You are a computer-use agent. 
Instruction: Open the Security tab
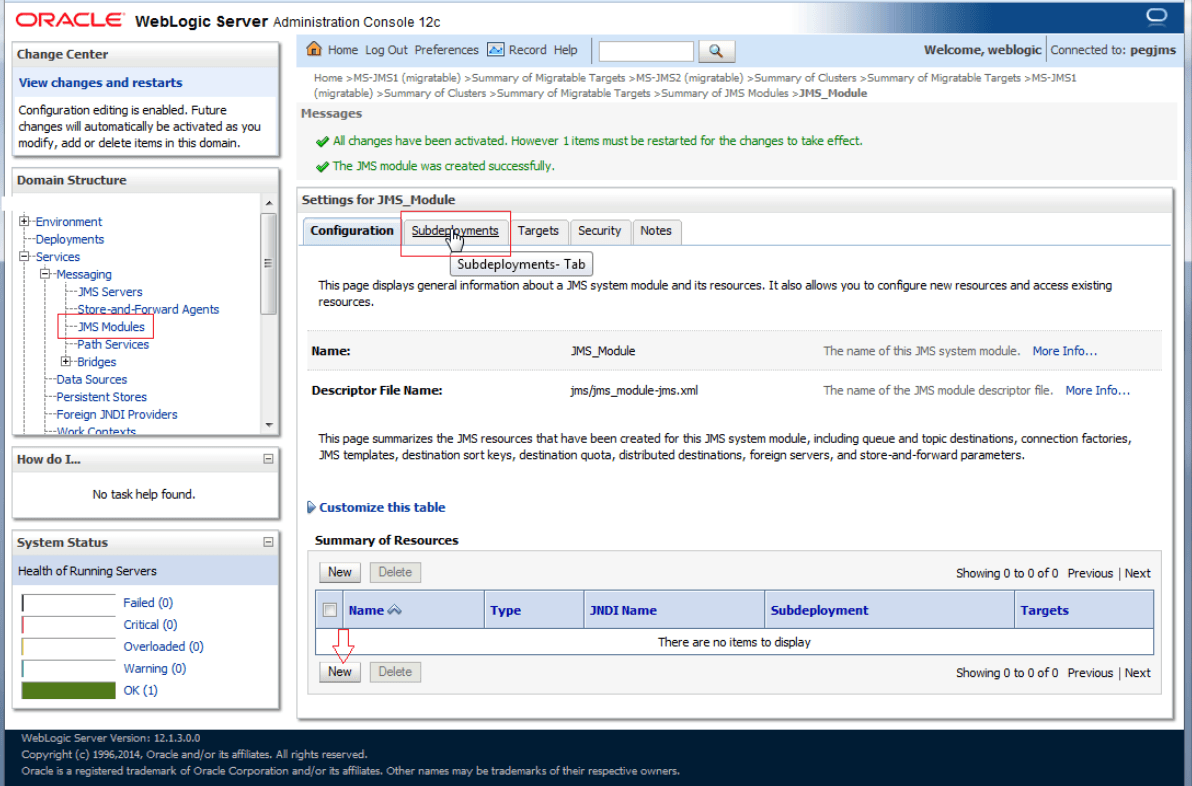point(600,231)
